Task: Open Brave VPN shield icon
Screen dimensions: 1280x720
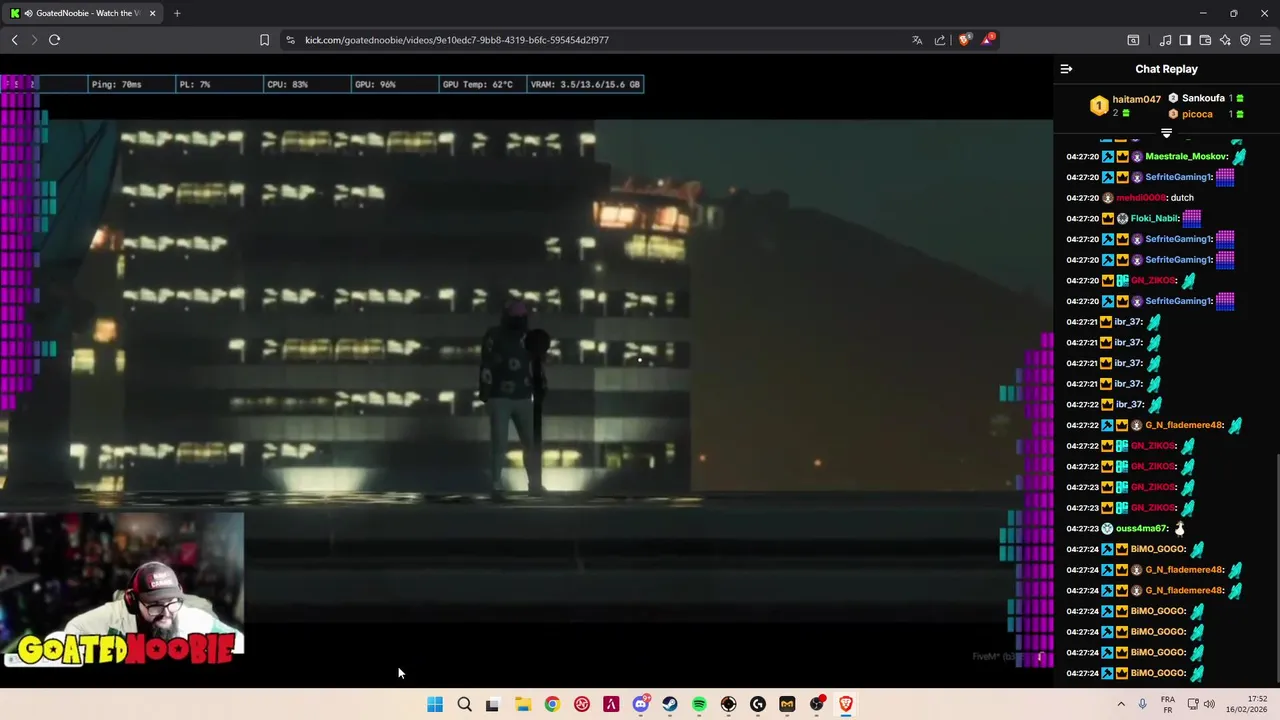Action: point(1245,40)
